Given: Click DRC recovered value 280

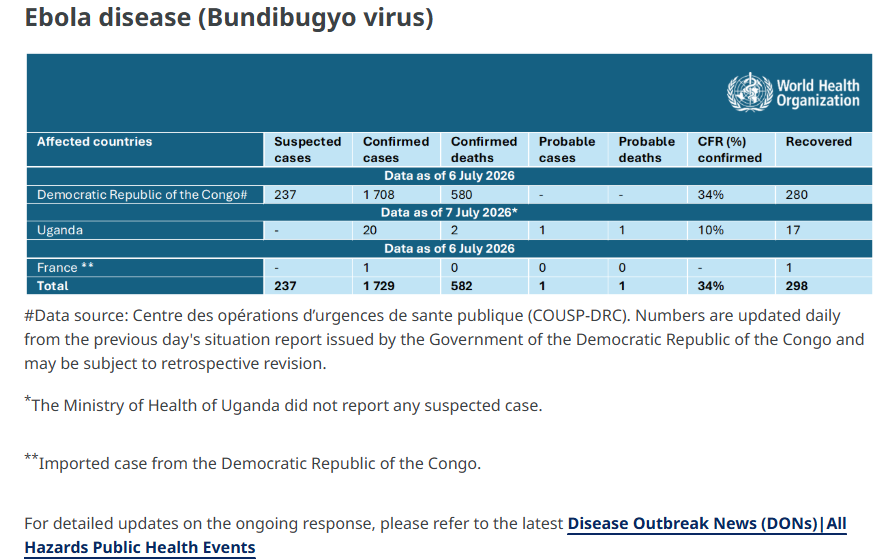Looking at the screenshot, I should [x=796, y=195].
